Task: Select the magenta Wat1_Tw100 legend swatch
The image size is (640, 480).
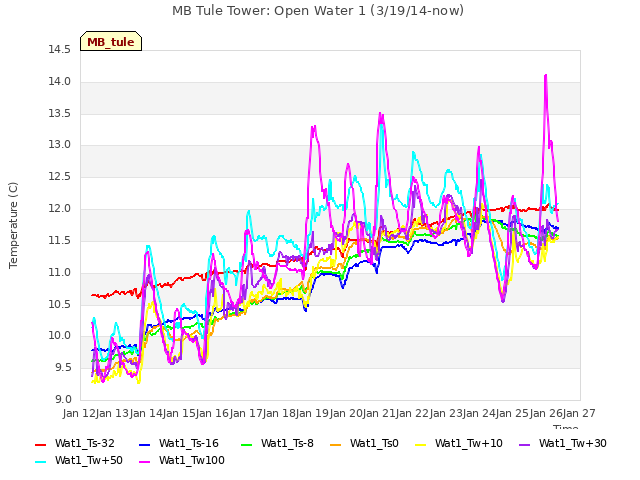Action: tap(144, 462)
